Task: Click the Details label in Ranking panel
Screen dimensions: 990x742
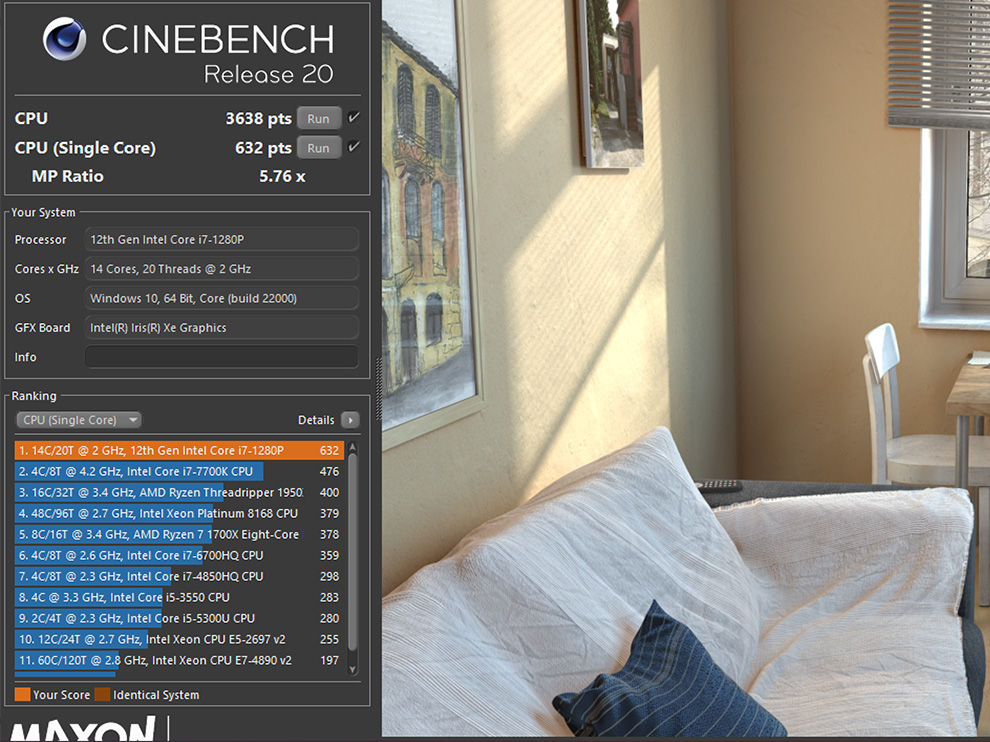Action: [x=316, y=420]
